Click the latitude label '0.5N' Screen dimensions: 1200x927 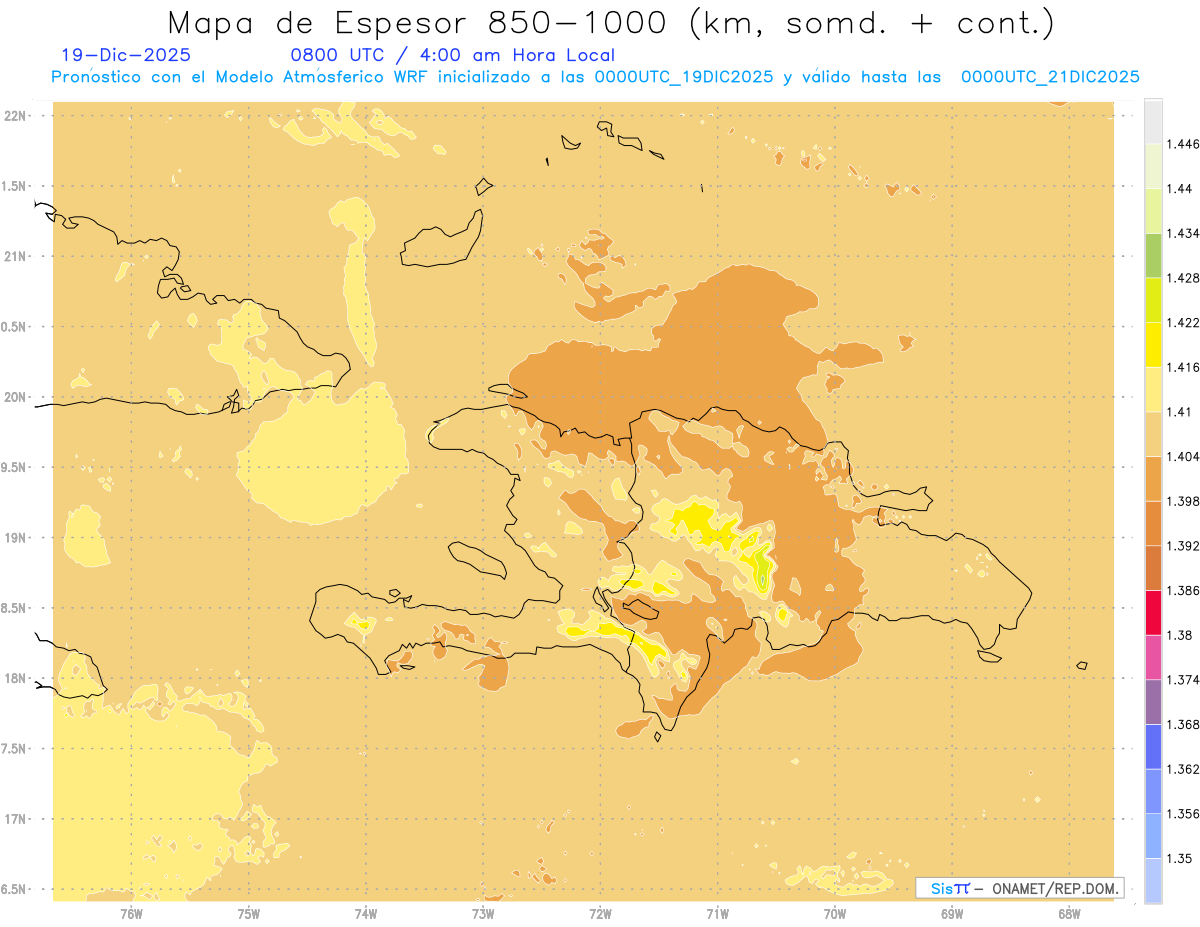click(x=14, y=327)
